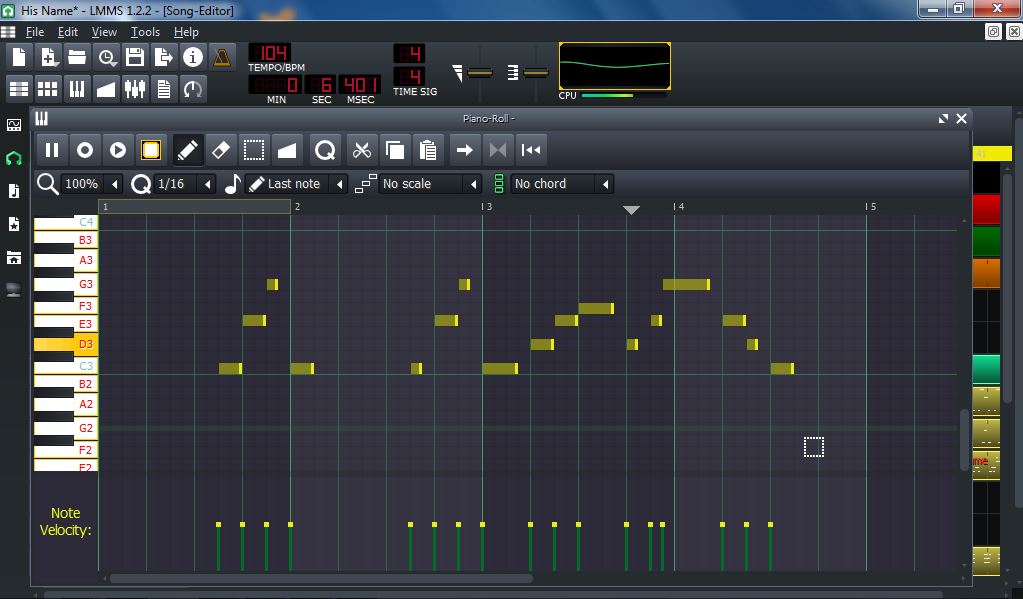Open the Edit menu
The height and width of the screenshot is (599, 1023).
[67, 32]
